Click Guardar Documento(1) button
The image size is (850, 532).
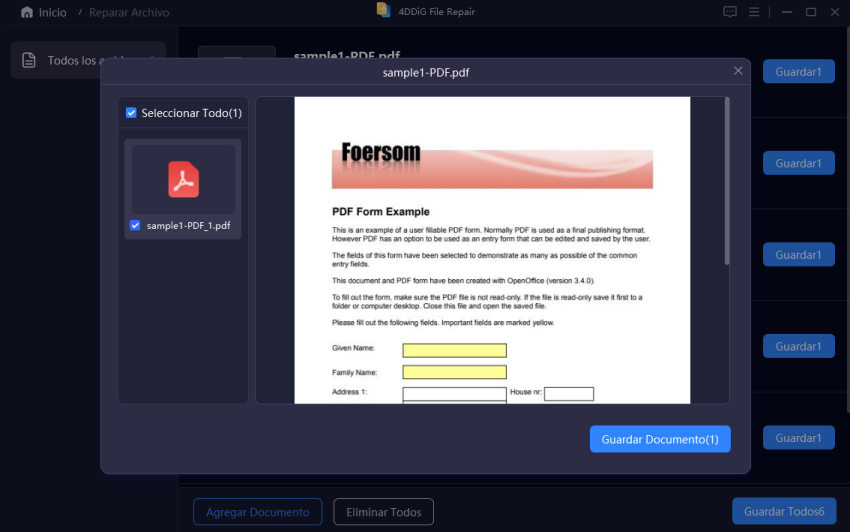[660, 439]
